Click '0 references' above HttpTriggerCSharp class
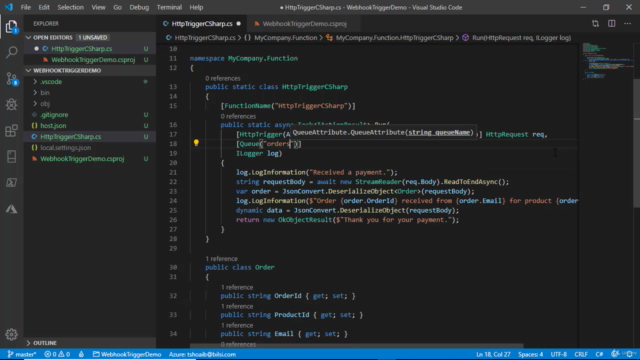 tap(223, 78)
